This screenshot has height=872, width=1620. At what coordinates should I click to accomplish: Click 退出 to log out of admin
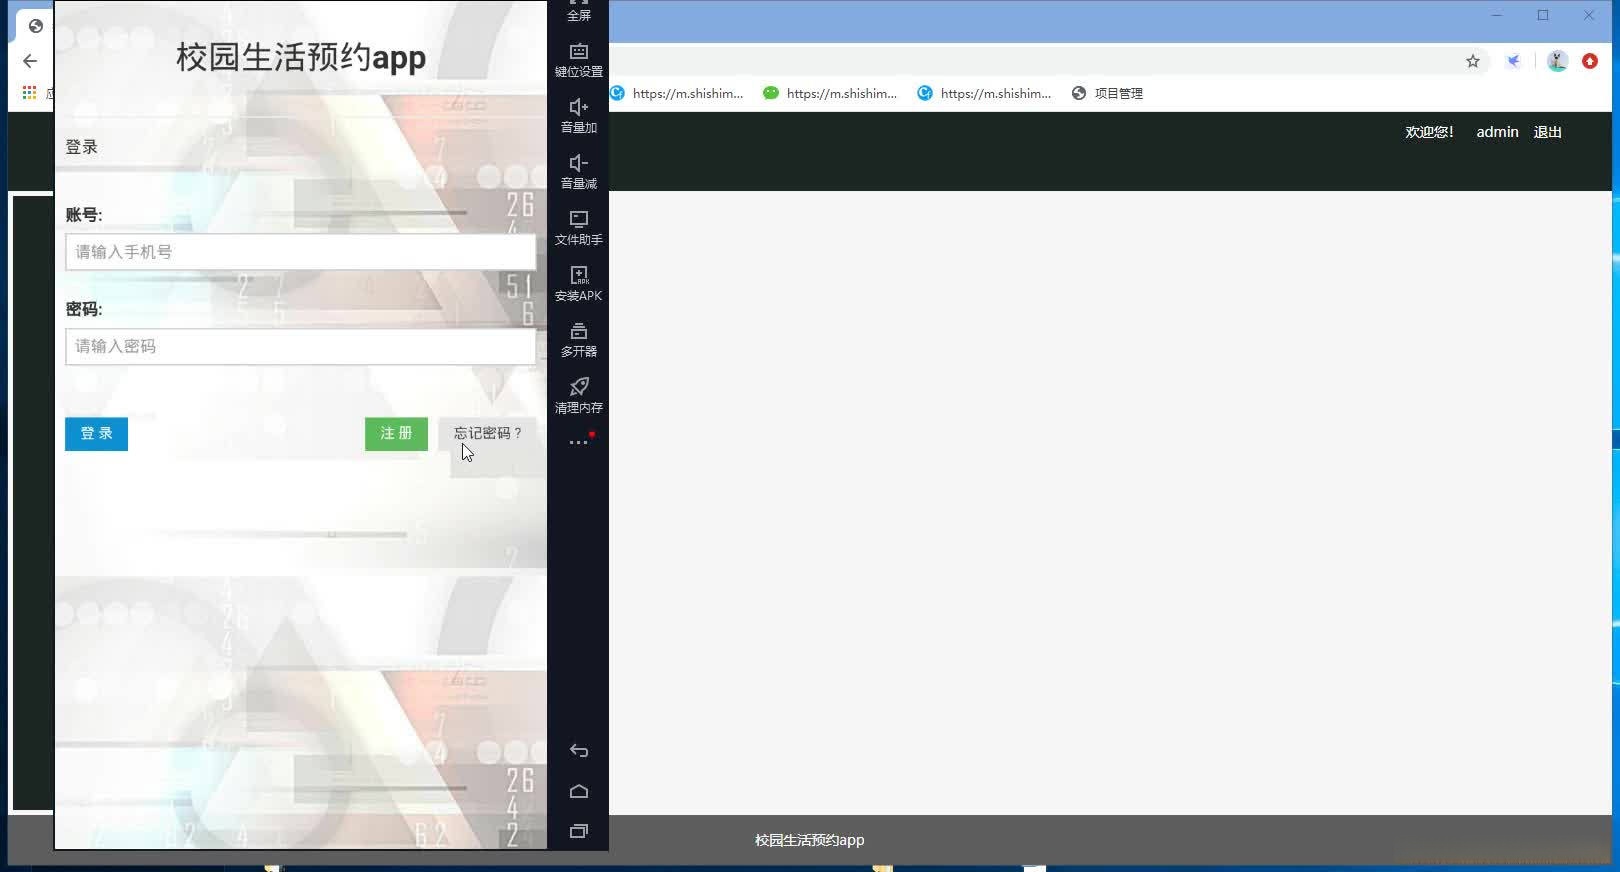click(x=1548, y=132)
